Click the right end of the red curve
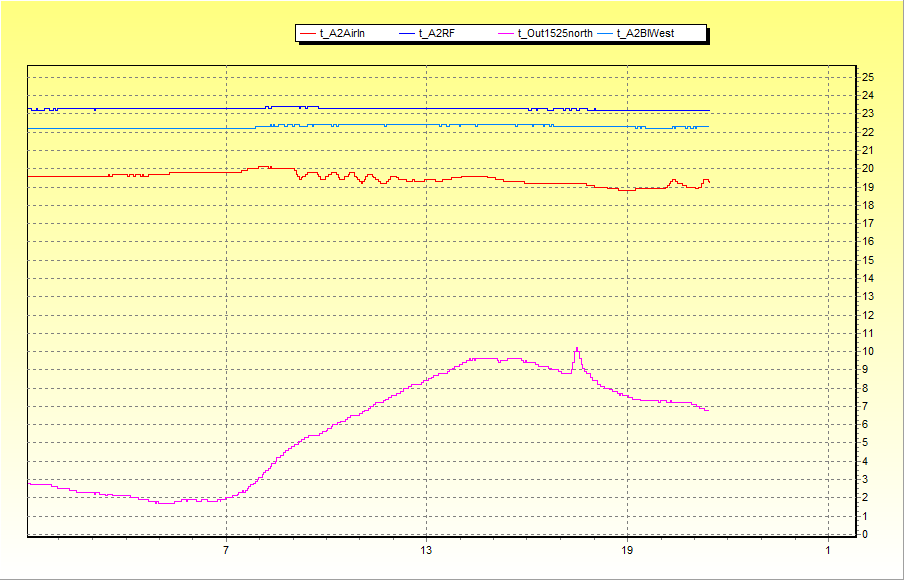Viewport: 904px width, 580px height. tap(708, 182)
